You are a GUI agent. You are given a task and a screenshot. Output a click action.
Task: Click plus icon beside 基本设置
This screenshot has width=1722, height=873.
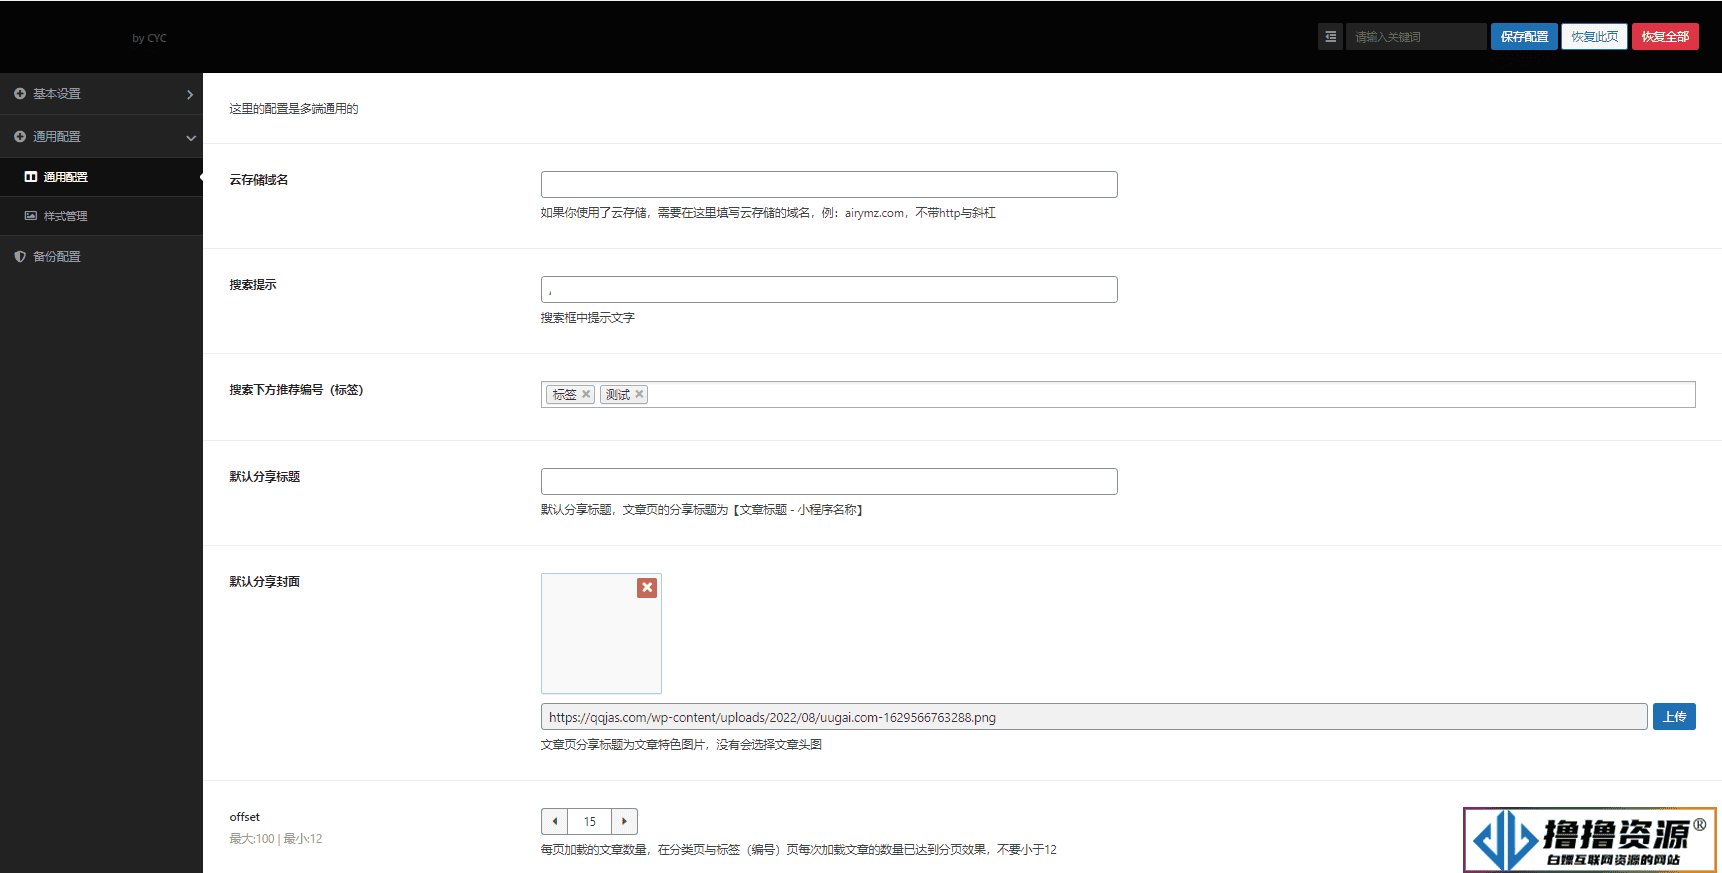click(x=20, y=94)
